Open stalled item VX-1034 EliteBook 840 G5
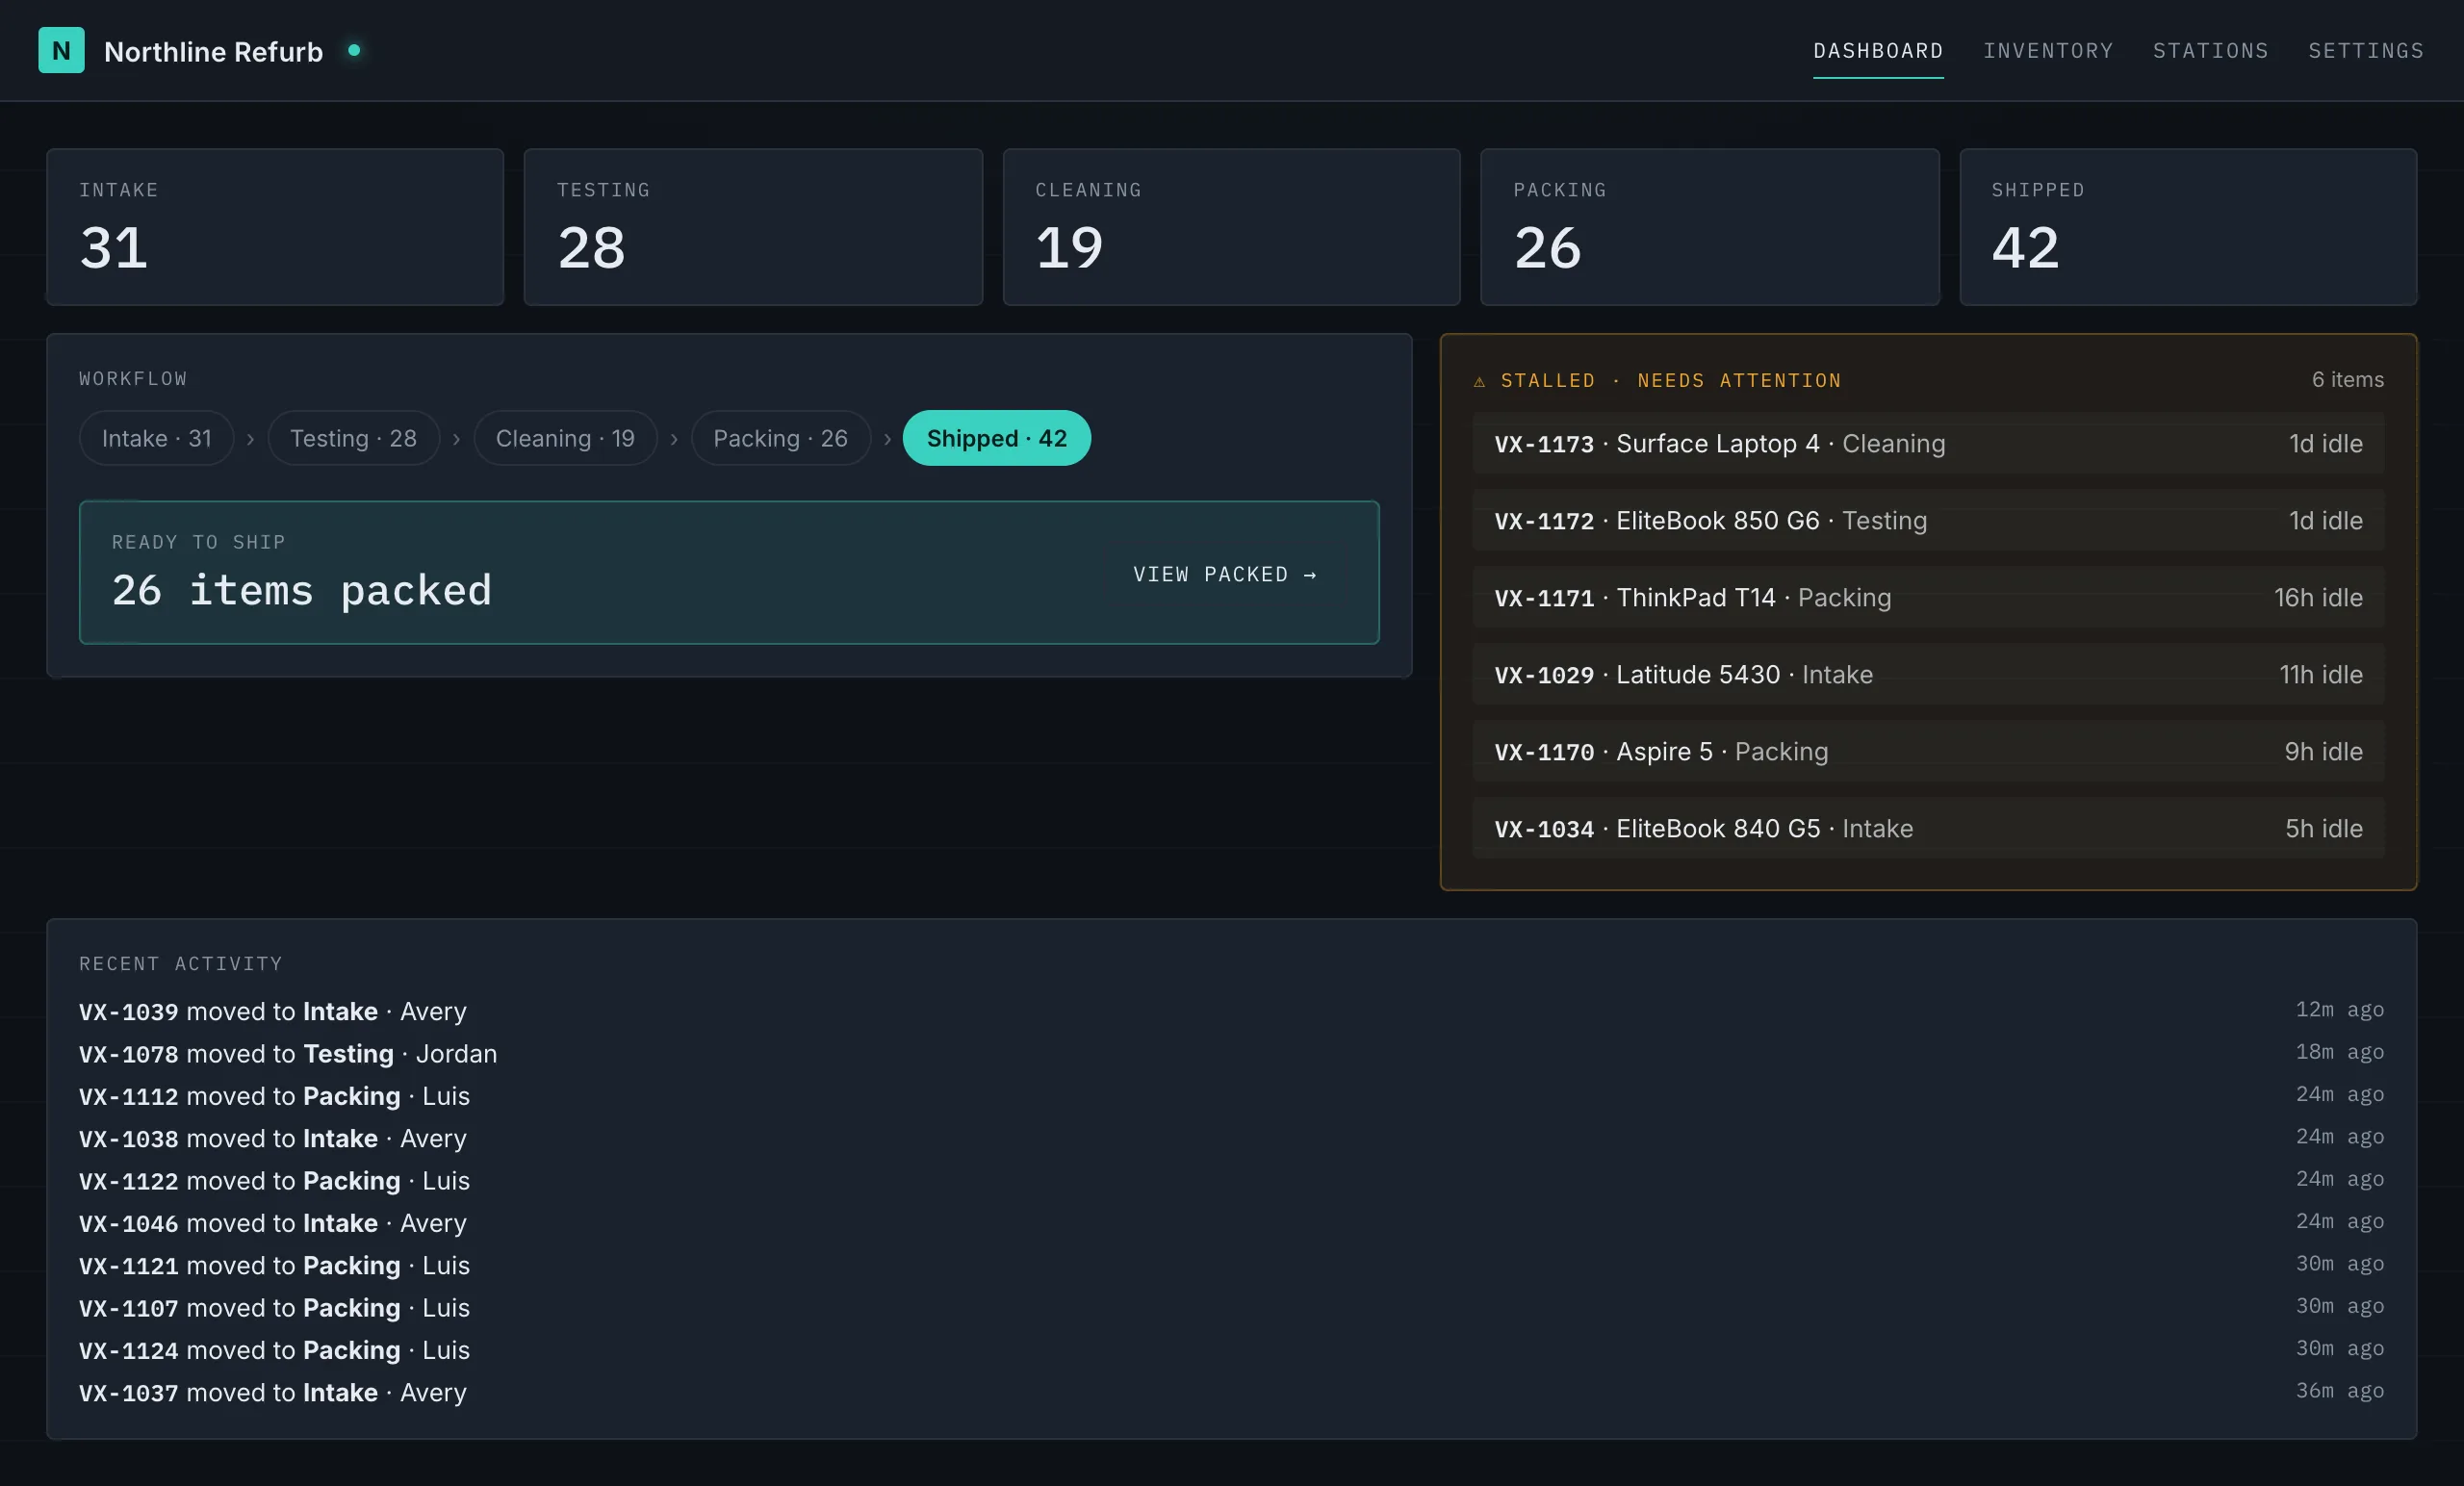 (x=1928, y=828)
